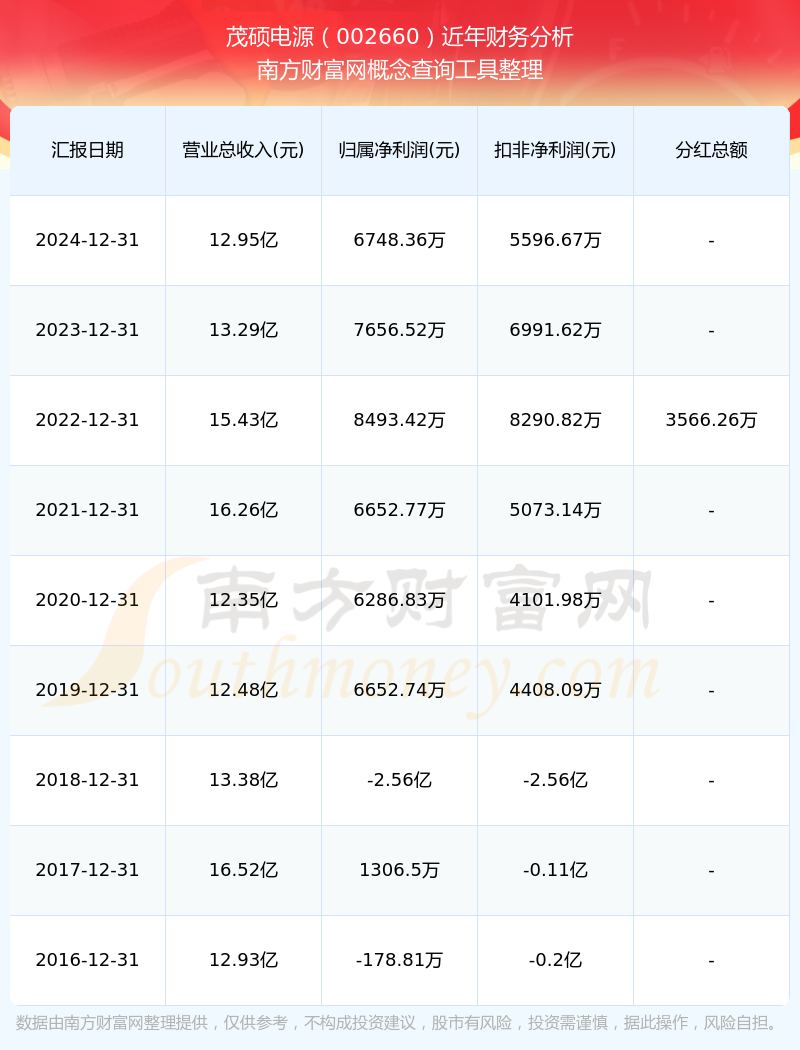The image size is (800, 1050).
Task: Click revenue value 16.26亿
Action: (x=244, y=510)
